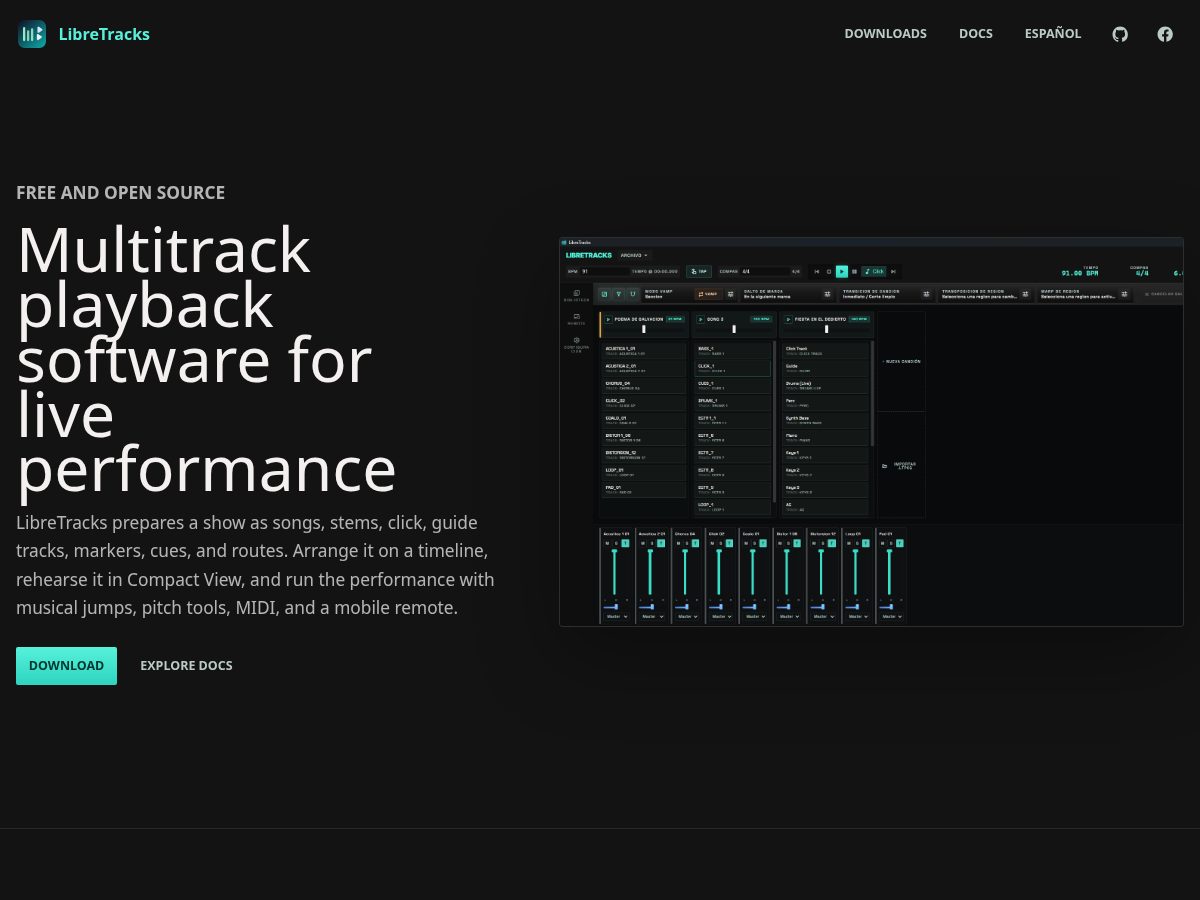Open settings icon beside Transición de Canción
The image size is (1200, 900).
(x=926, y=294)
